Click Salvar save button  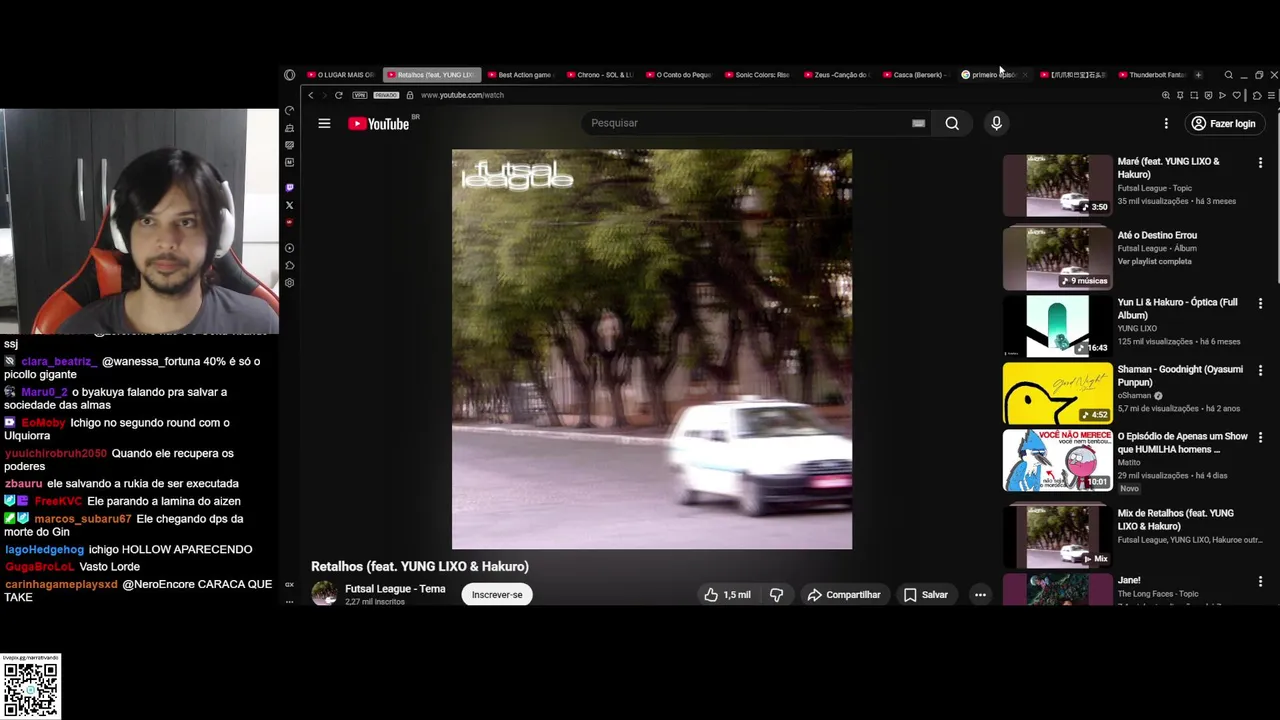point(926,595)
